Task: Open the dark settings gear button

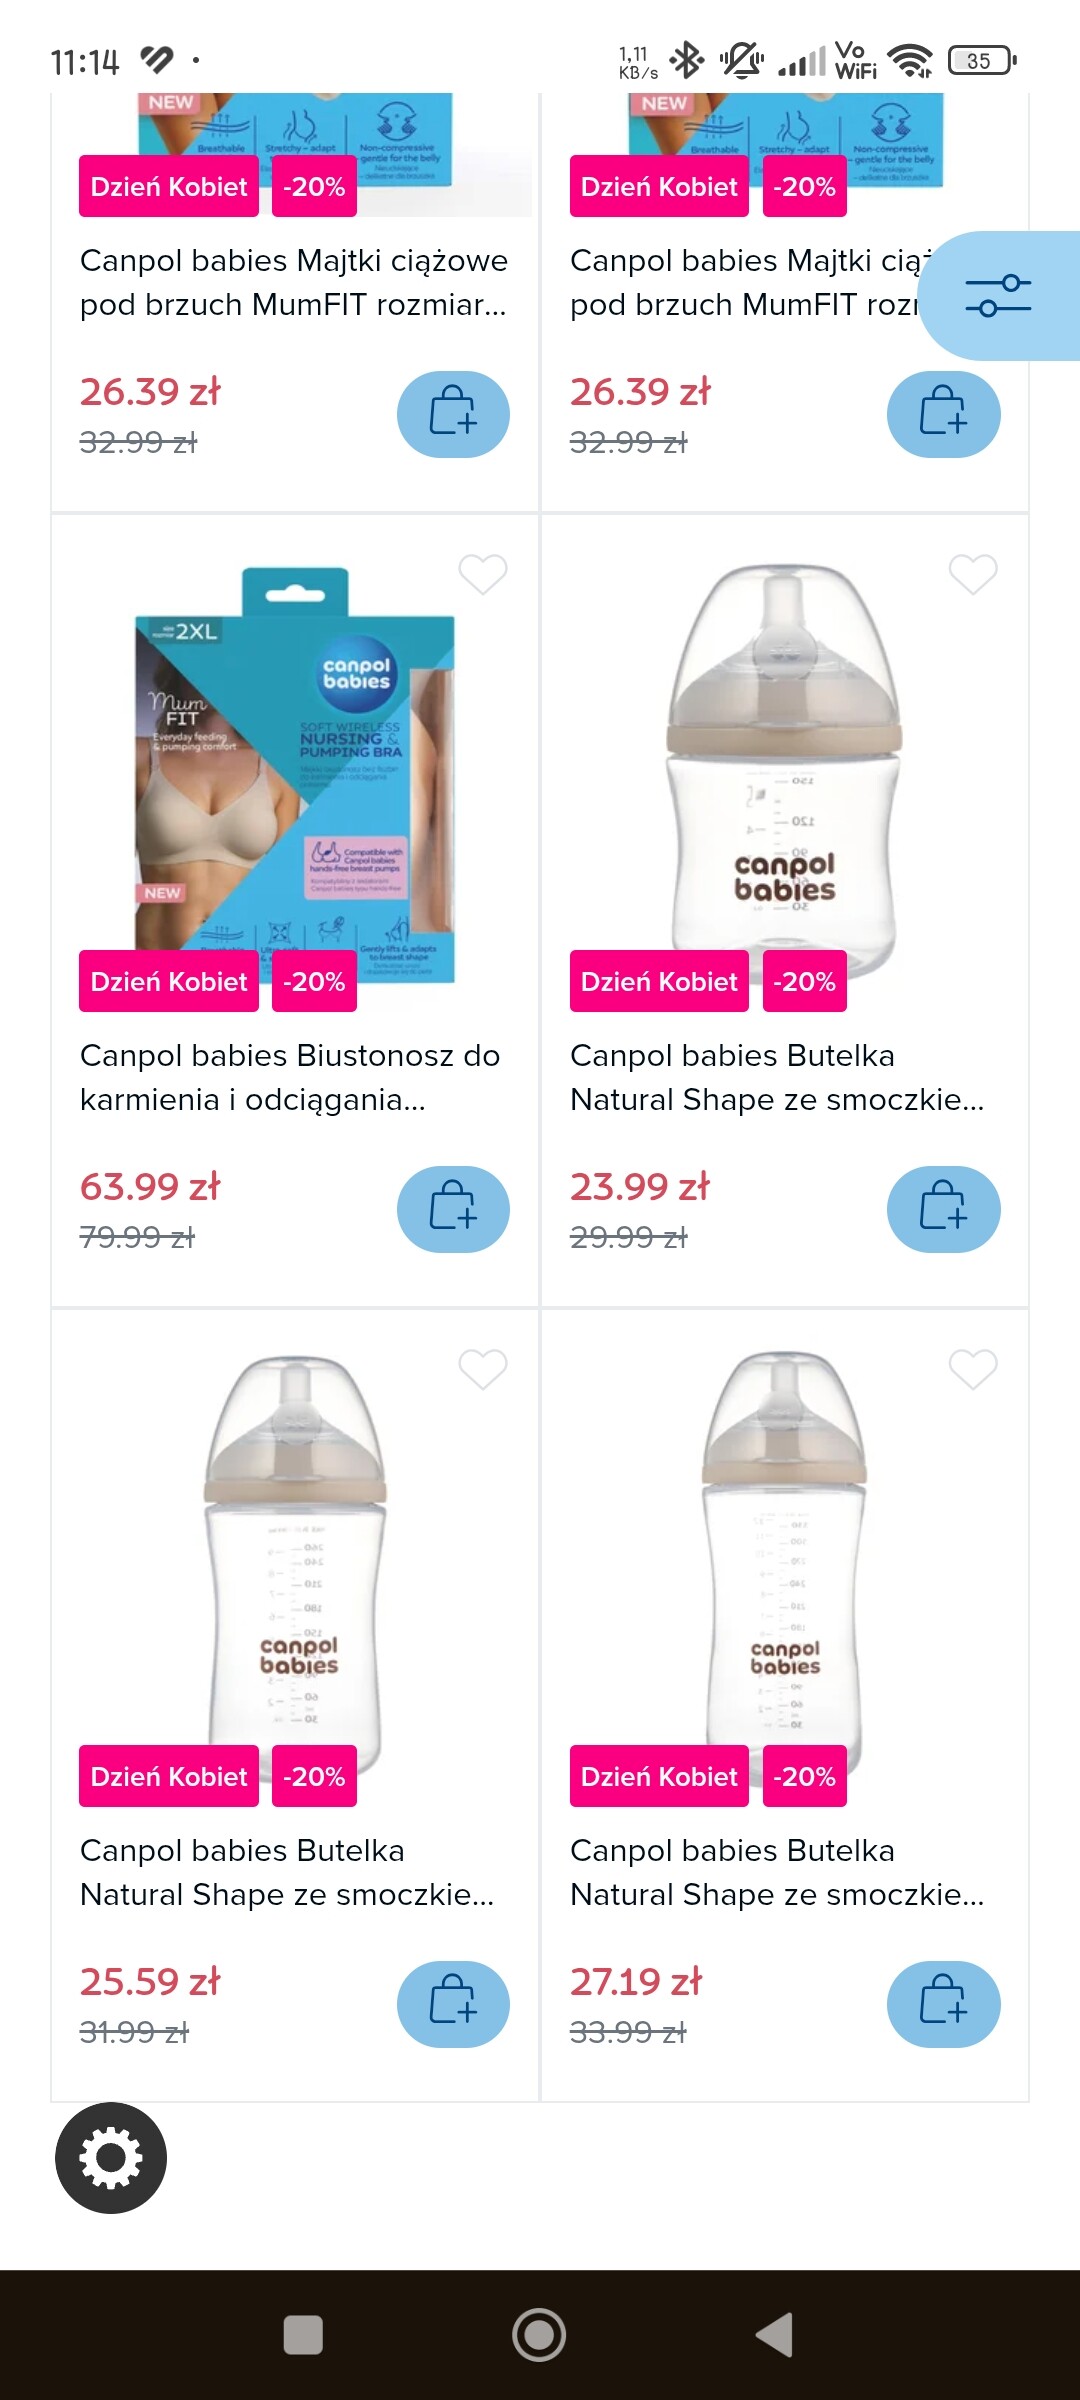Action: pos(111,2158)
